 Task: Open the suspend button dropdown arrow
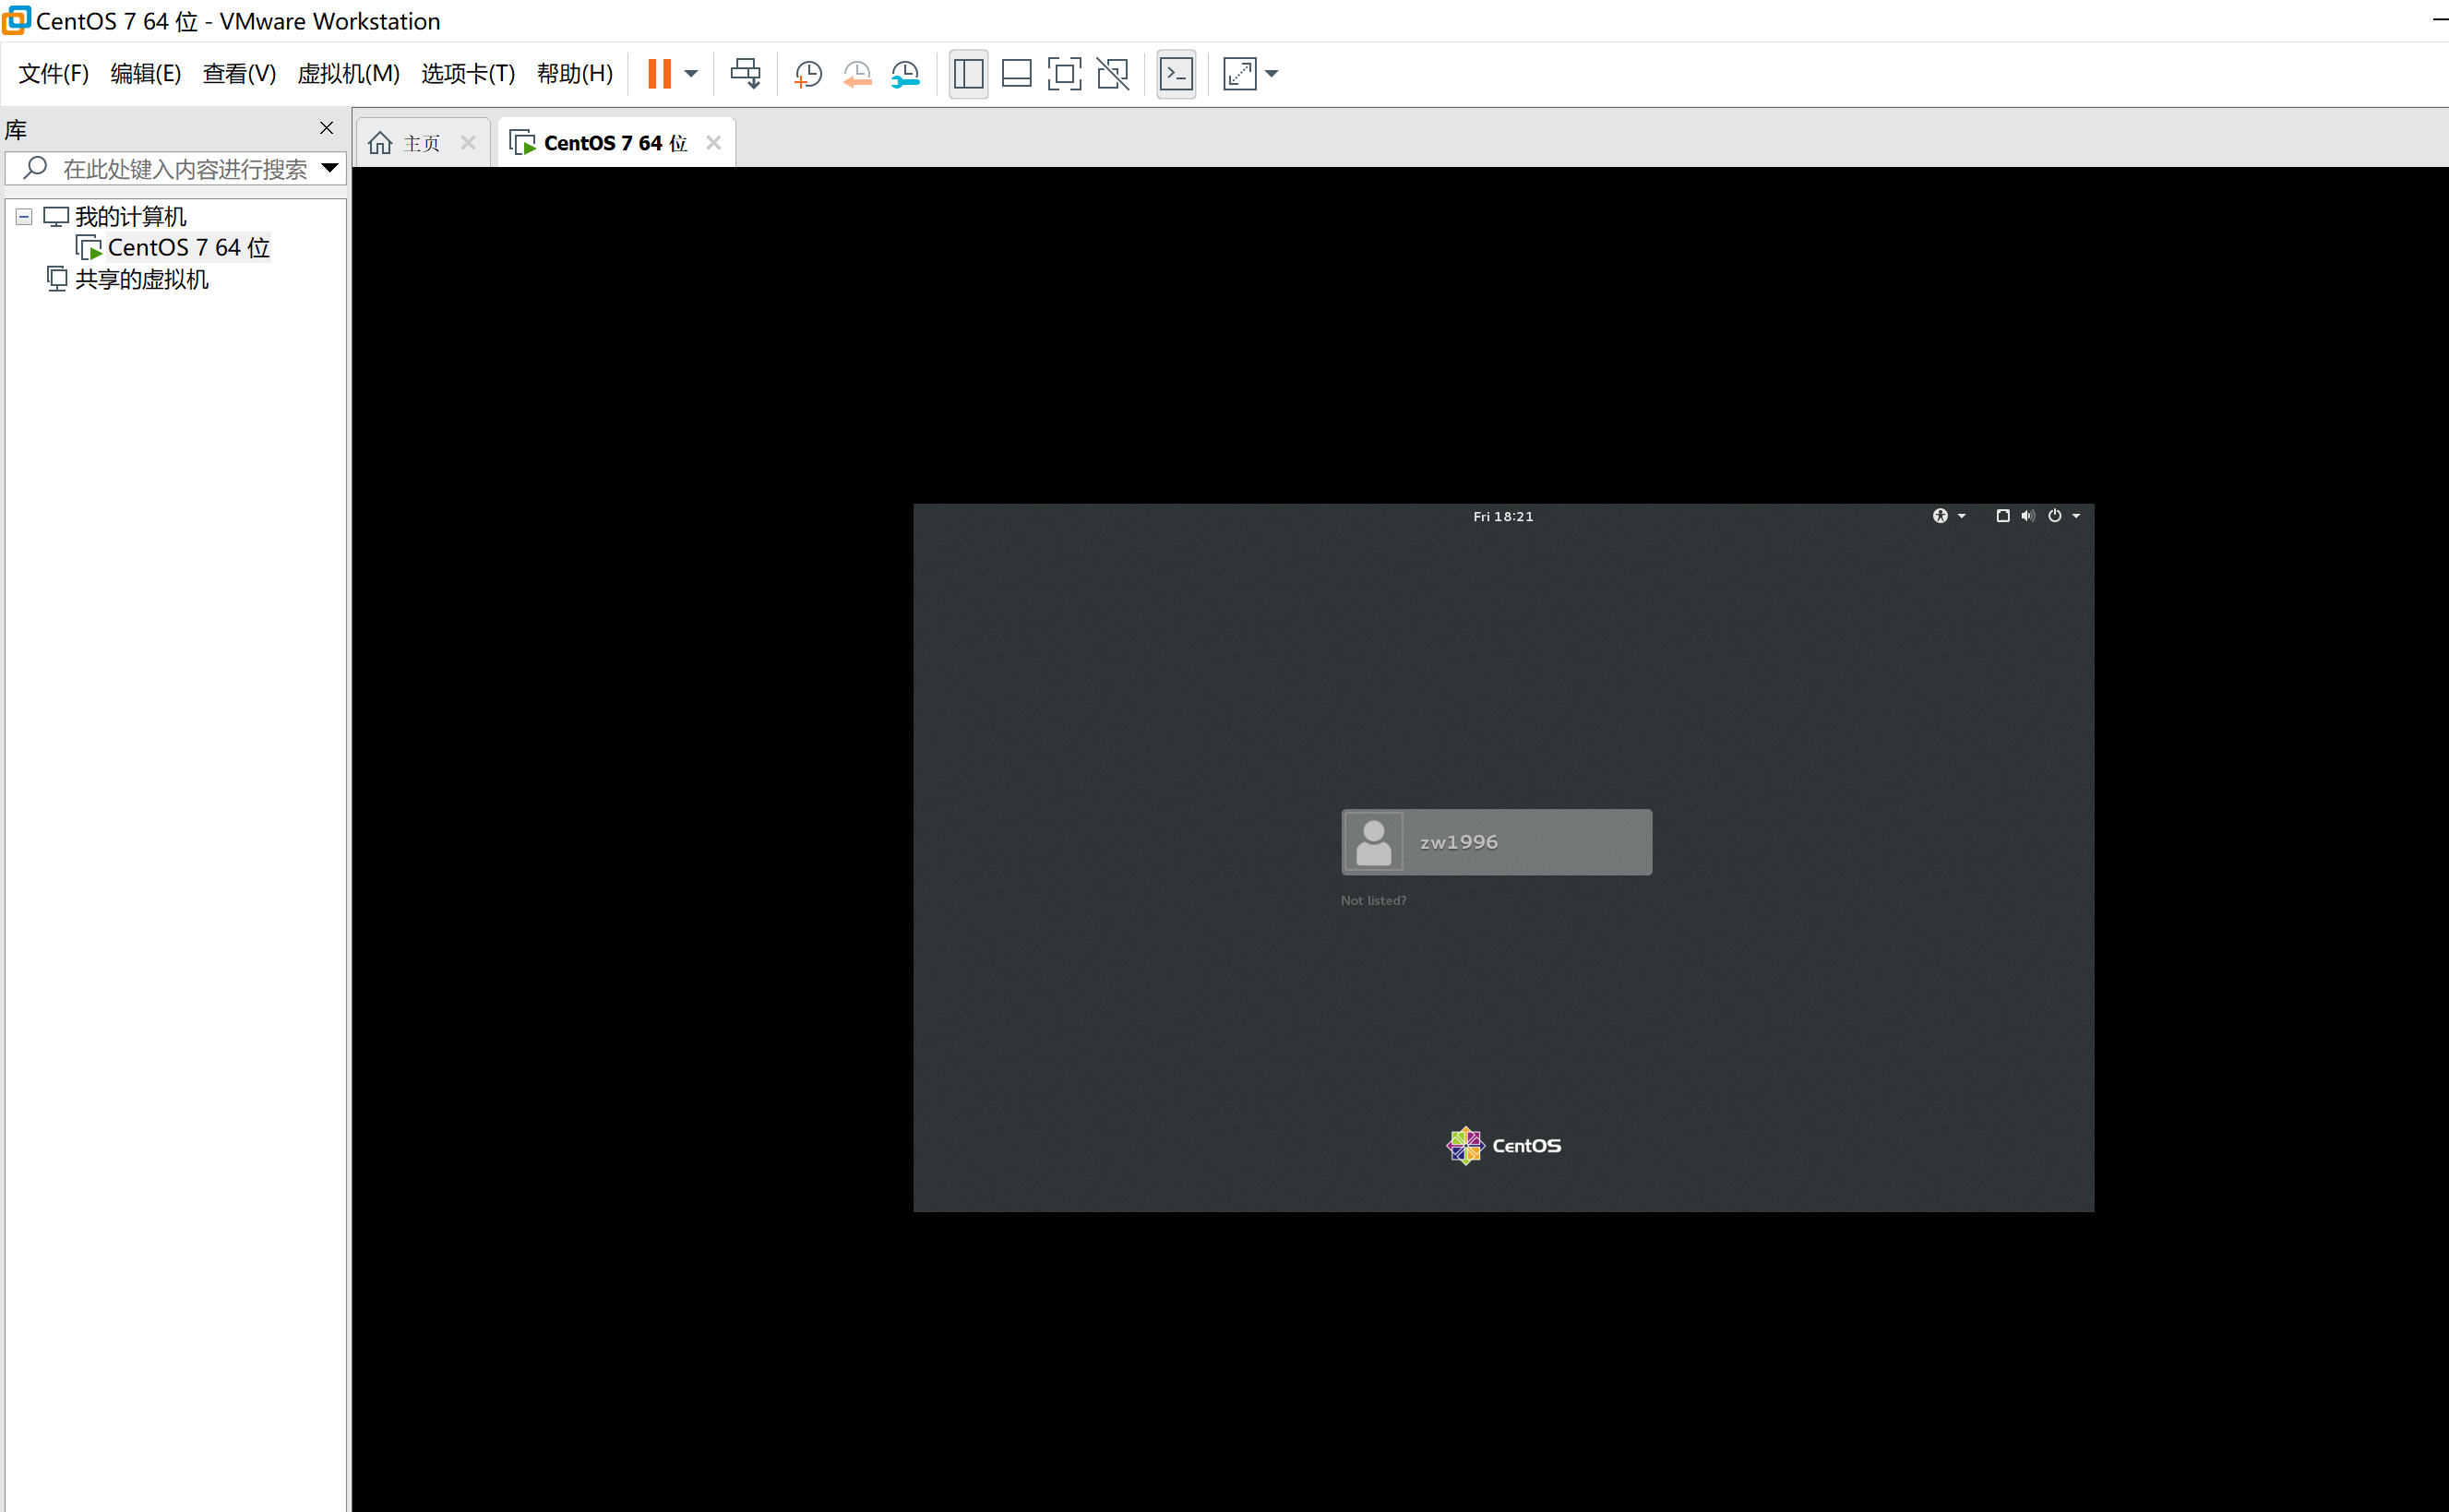[x=690, y=73]
